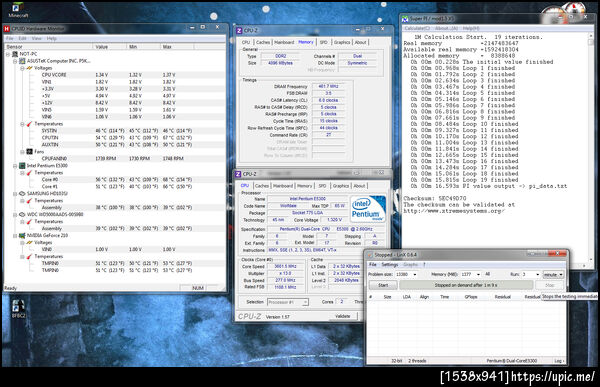Click the title icon of CPU-Z processor window
The width and height of the screenshot is (600, 387).
point(238,174)
